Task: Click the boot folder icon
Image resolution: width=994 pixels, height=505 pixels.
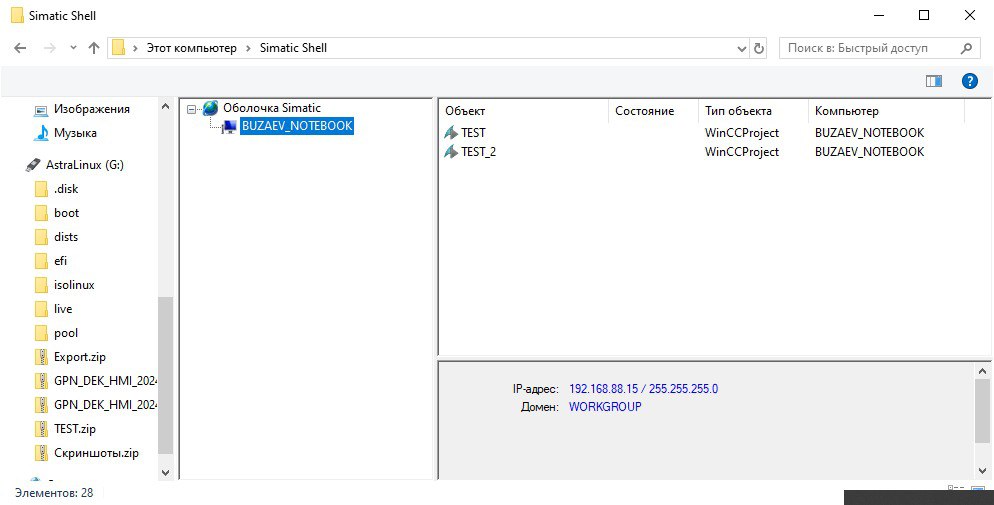Action: pos(41,213)
